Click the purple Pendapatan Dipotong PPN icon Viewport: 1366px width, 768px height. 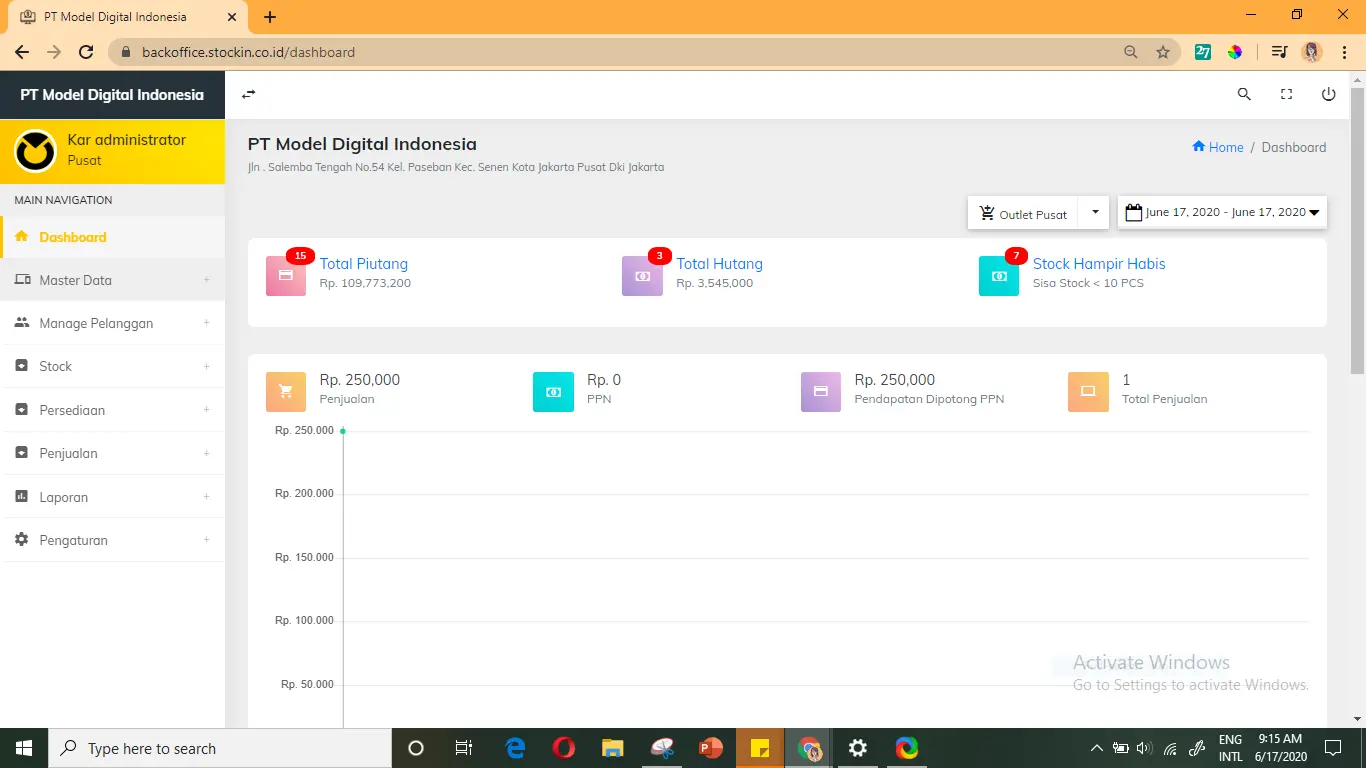821,392
